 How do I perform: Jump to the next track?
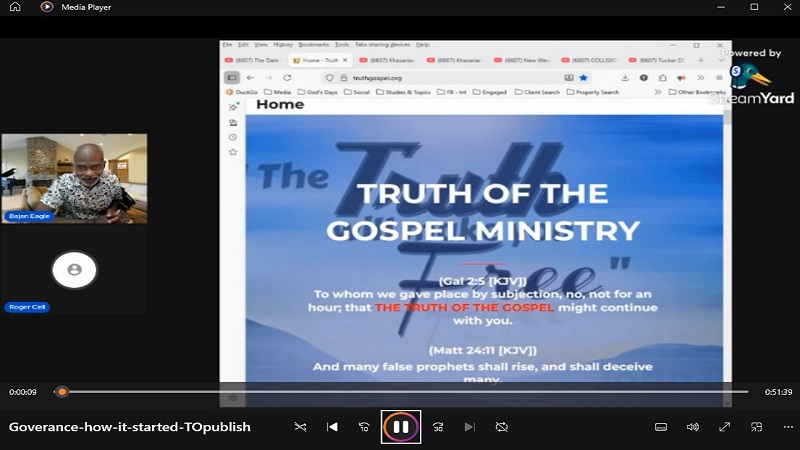[469, 427]
